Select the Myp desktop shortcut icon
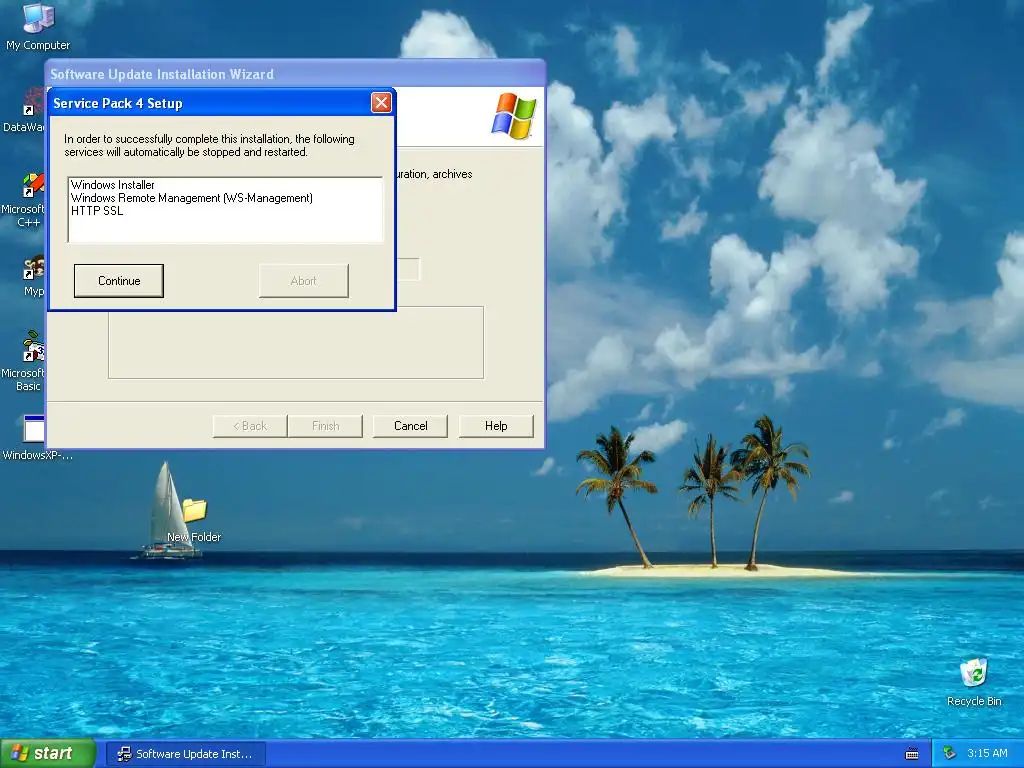The height and width of the screenshot is (768, 1024). 33,277
